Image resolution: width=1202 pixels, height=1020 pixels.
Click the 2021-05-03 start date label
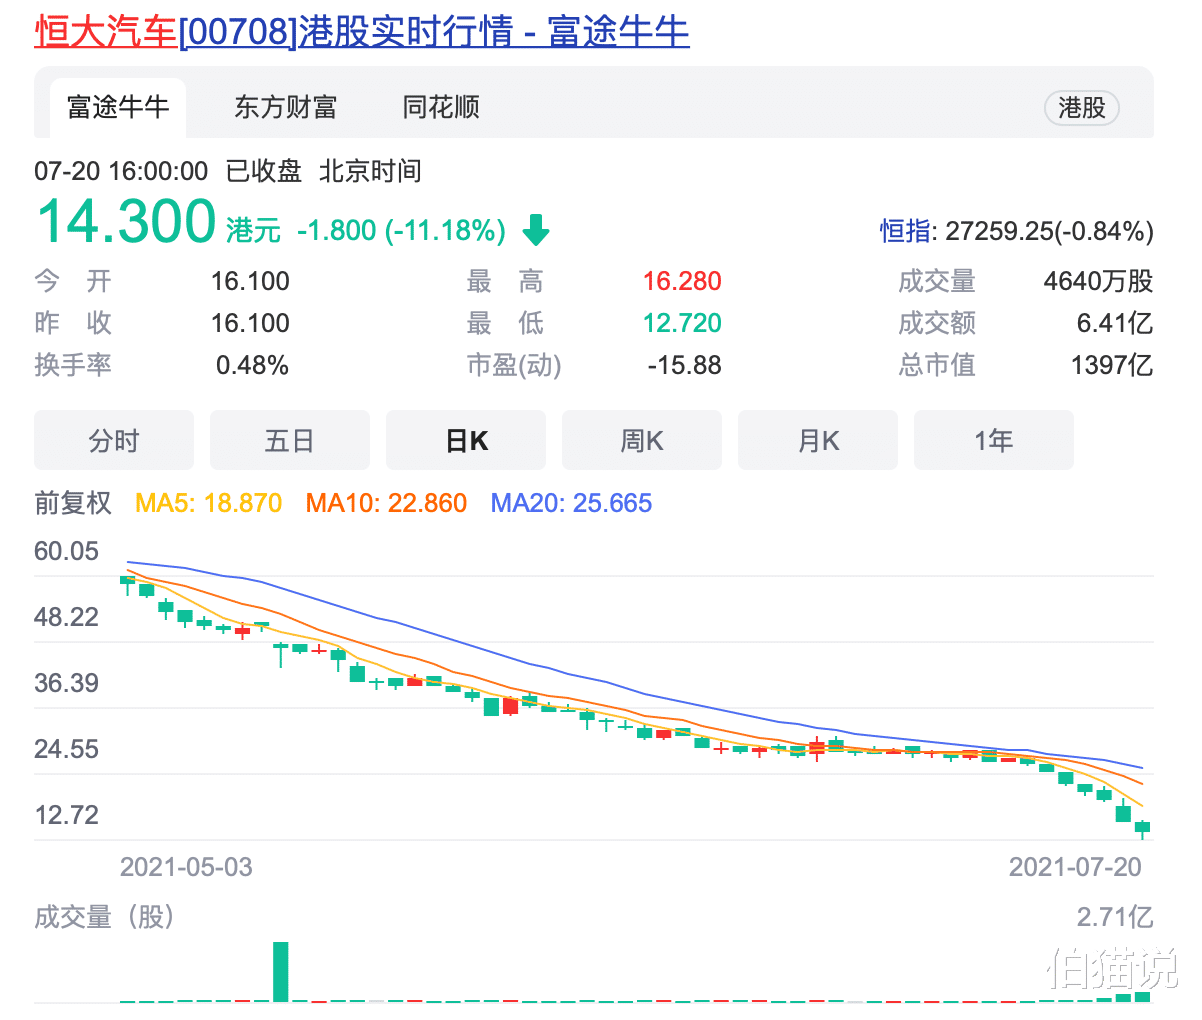coord(186,866)
